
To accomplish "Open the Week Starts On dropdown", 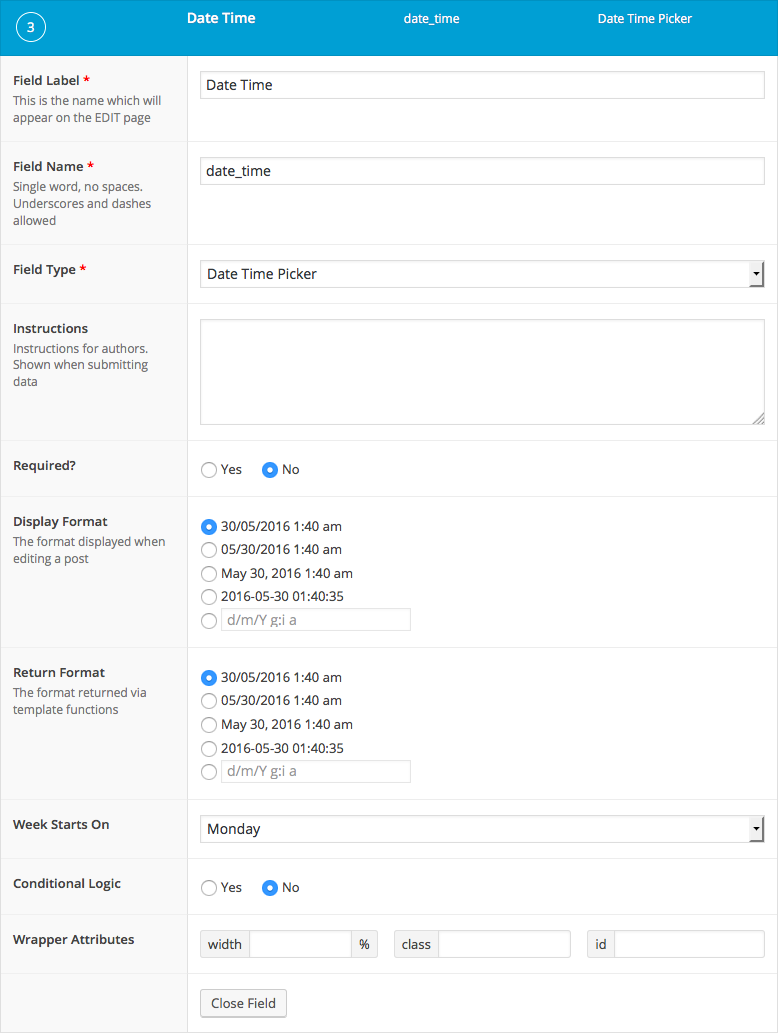I will coord(482,829).
